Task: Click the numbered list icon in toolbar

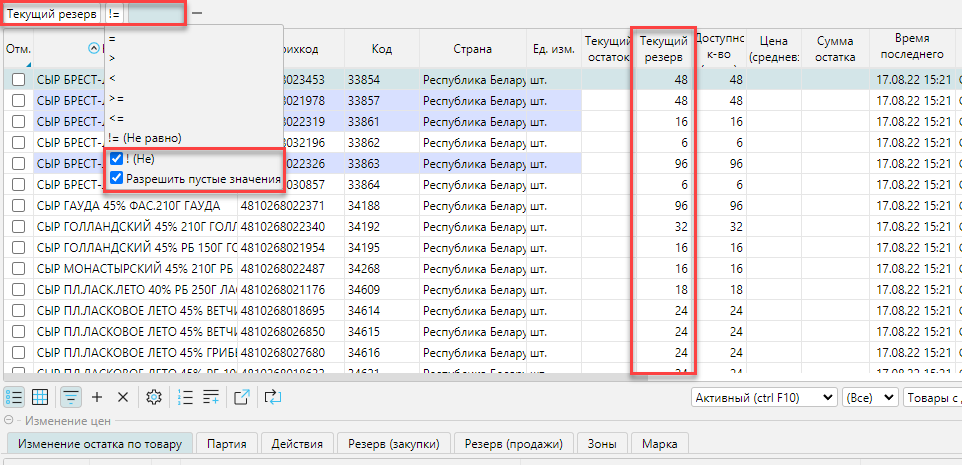Action: coord(184,397)
